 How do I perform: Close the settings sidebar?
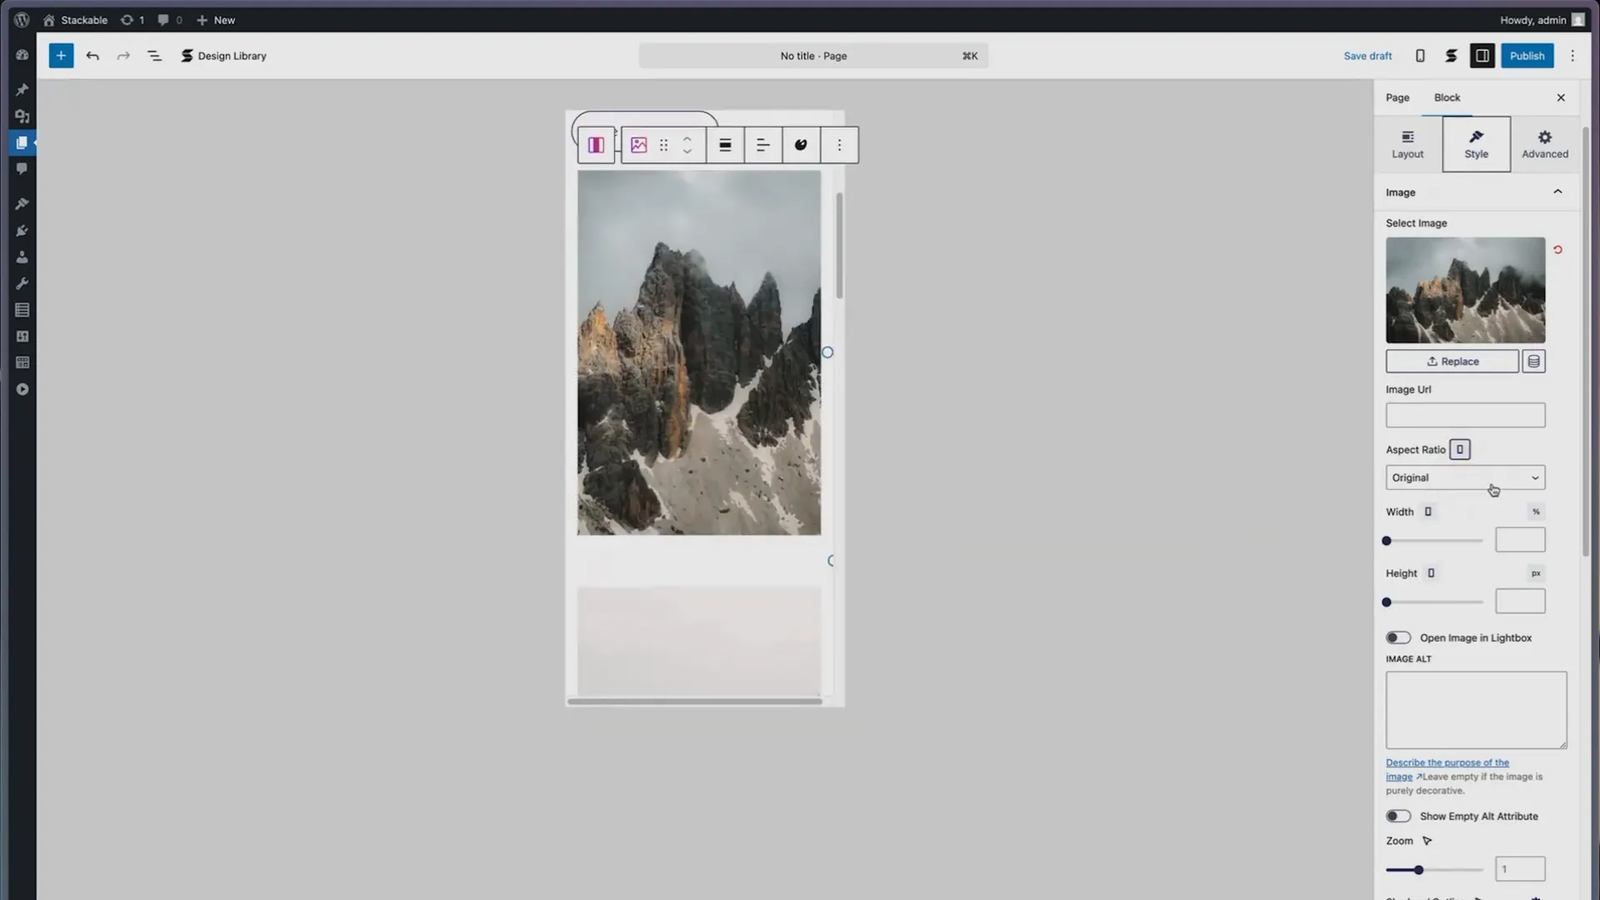coord(1561,98)
